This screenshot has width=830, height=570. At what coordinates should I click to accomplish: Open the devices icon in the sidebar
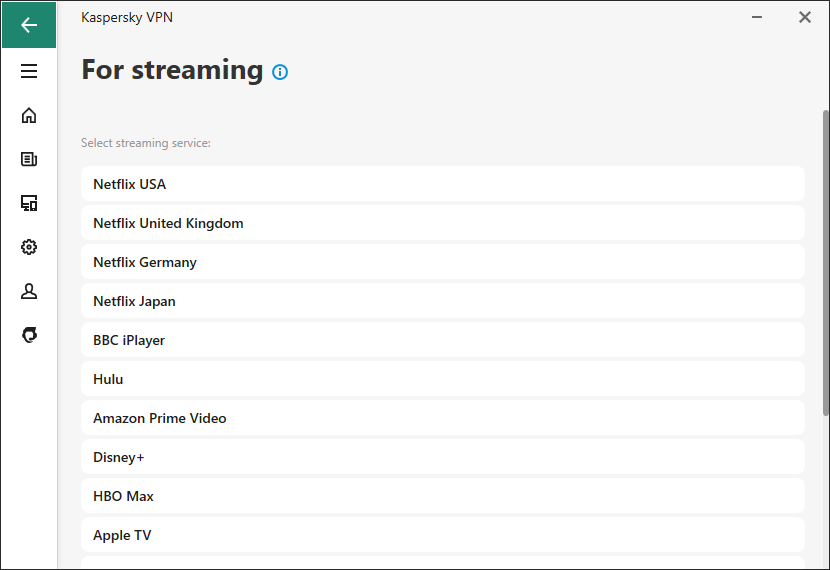coord(29,203)
